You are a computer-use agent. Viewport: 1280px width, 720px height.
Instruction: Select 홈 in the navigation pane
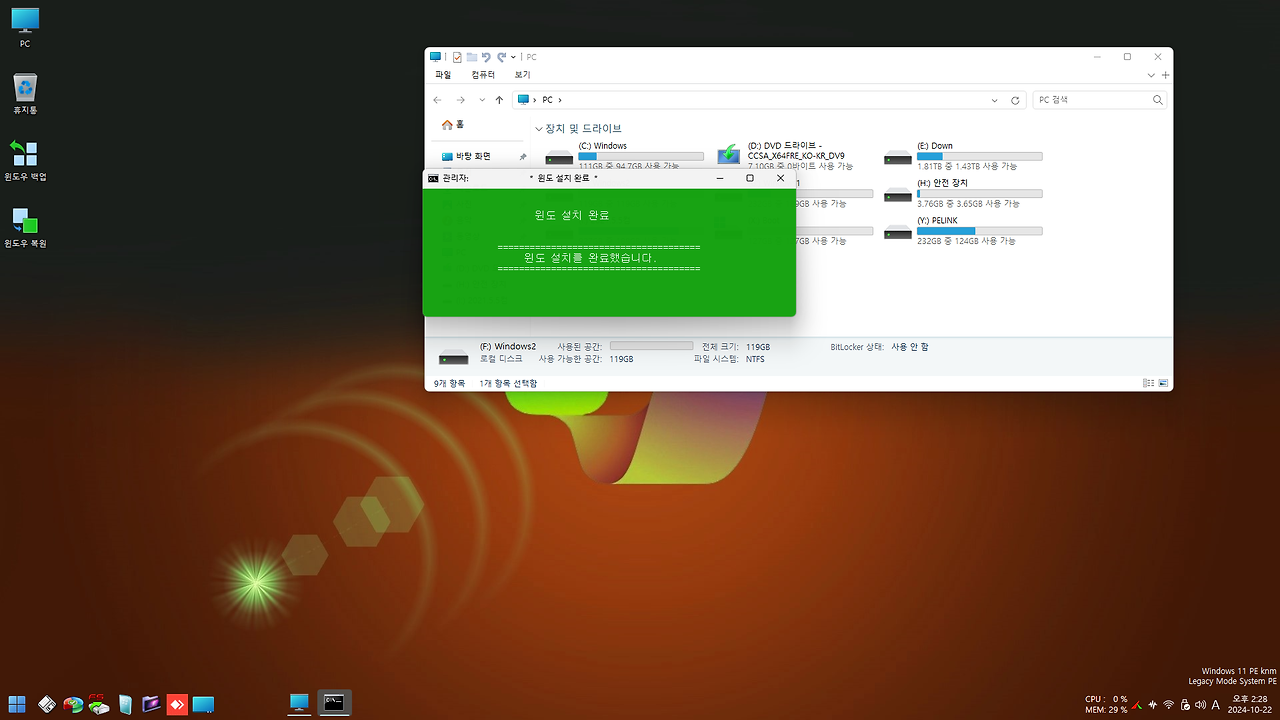coord(454,125)
